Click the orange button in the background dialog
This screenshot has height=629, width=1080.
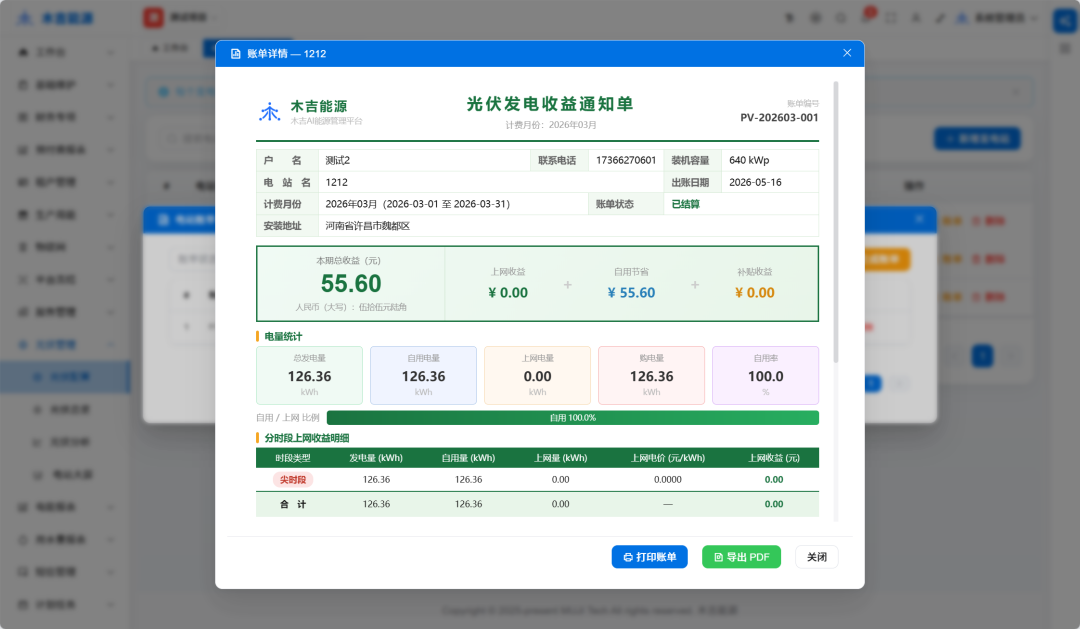pos(885,259)
